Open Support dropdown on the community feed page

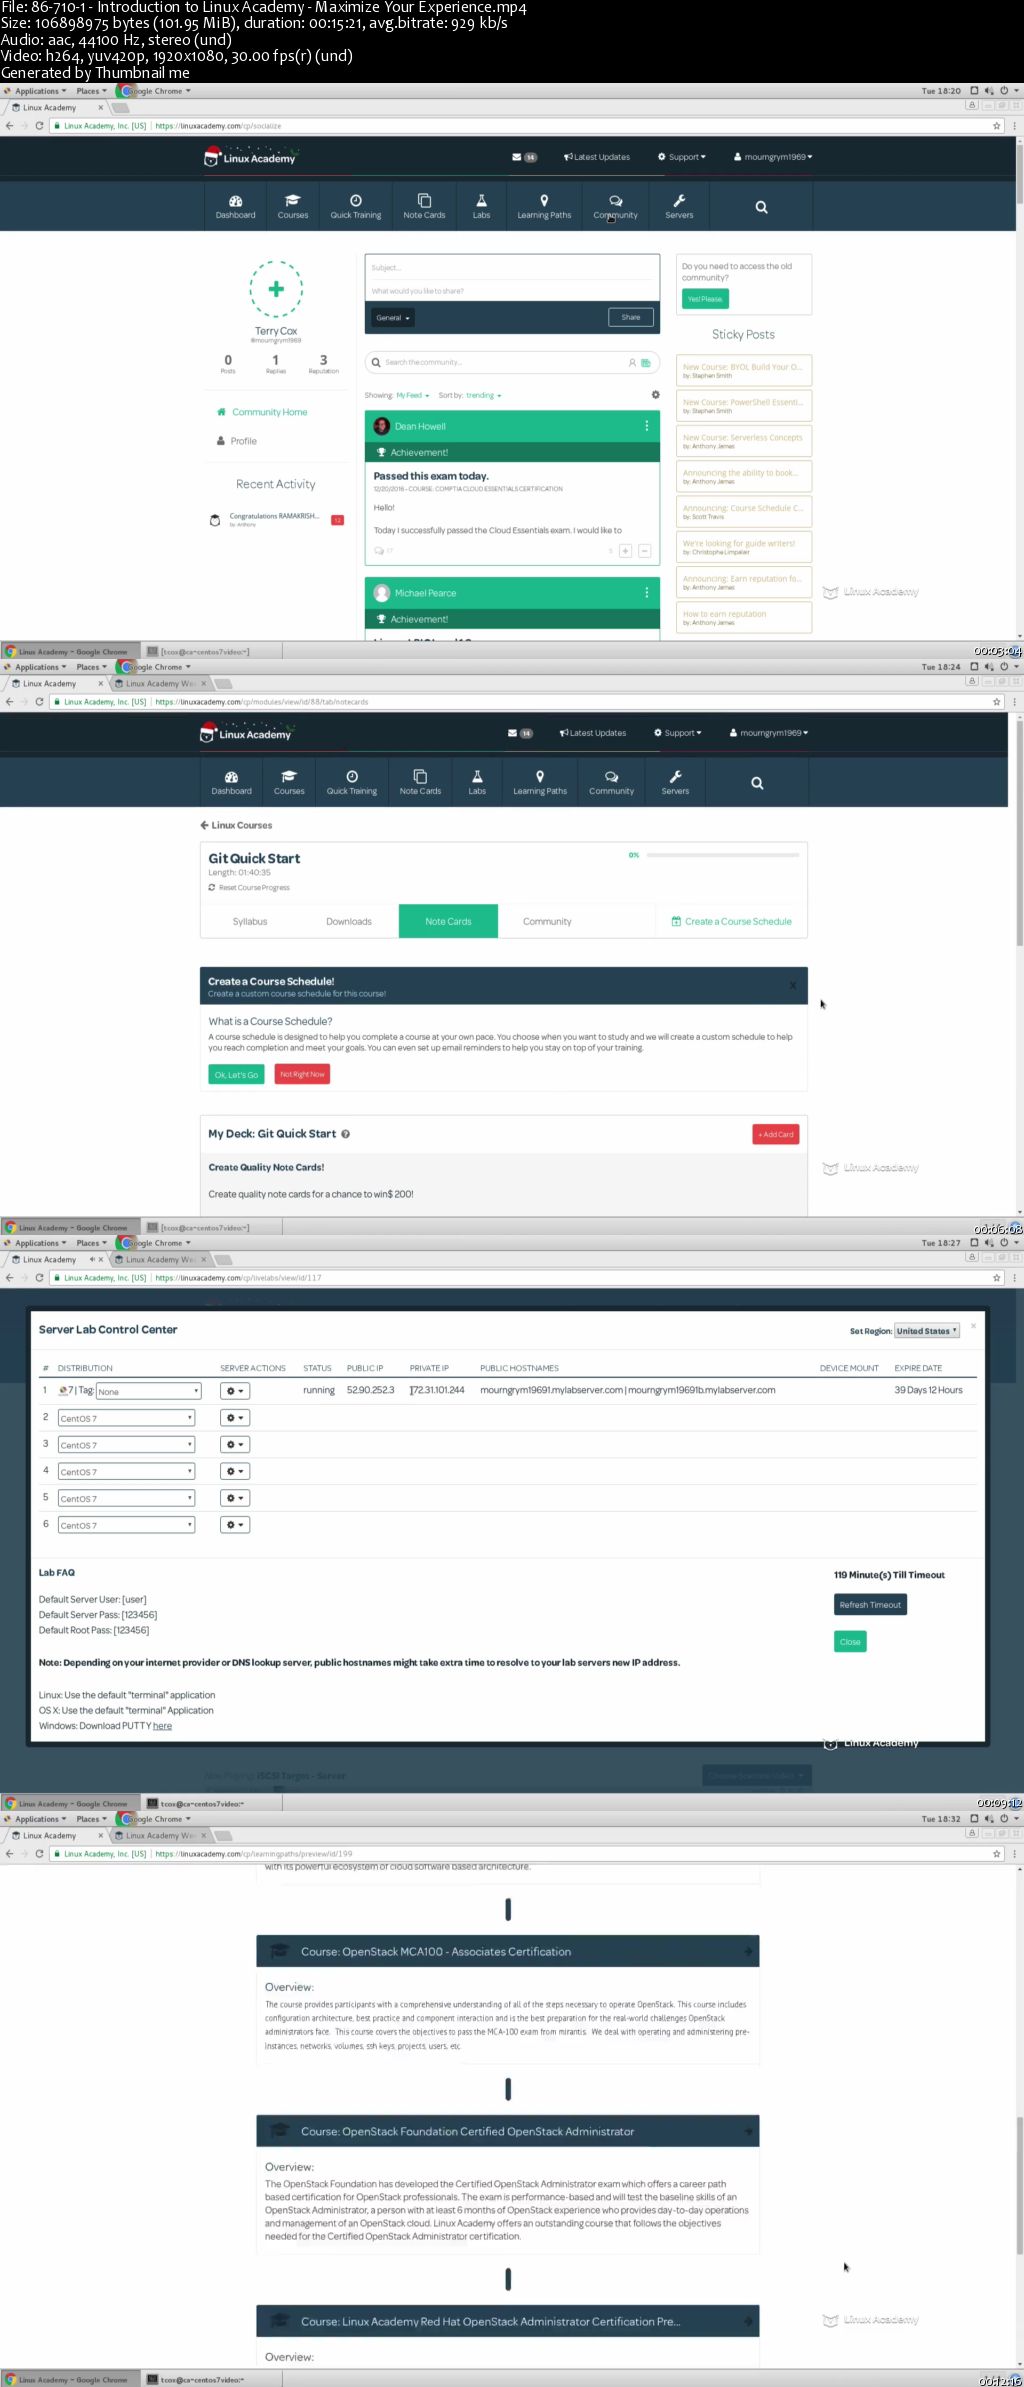[x=682, y=157]
